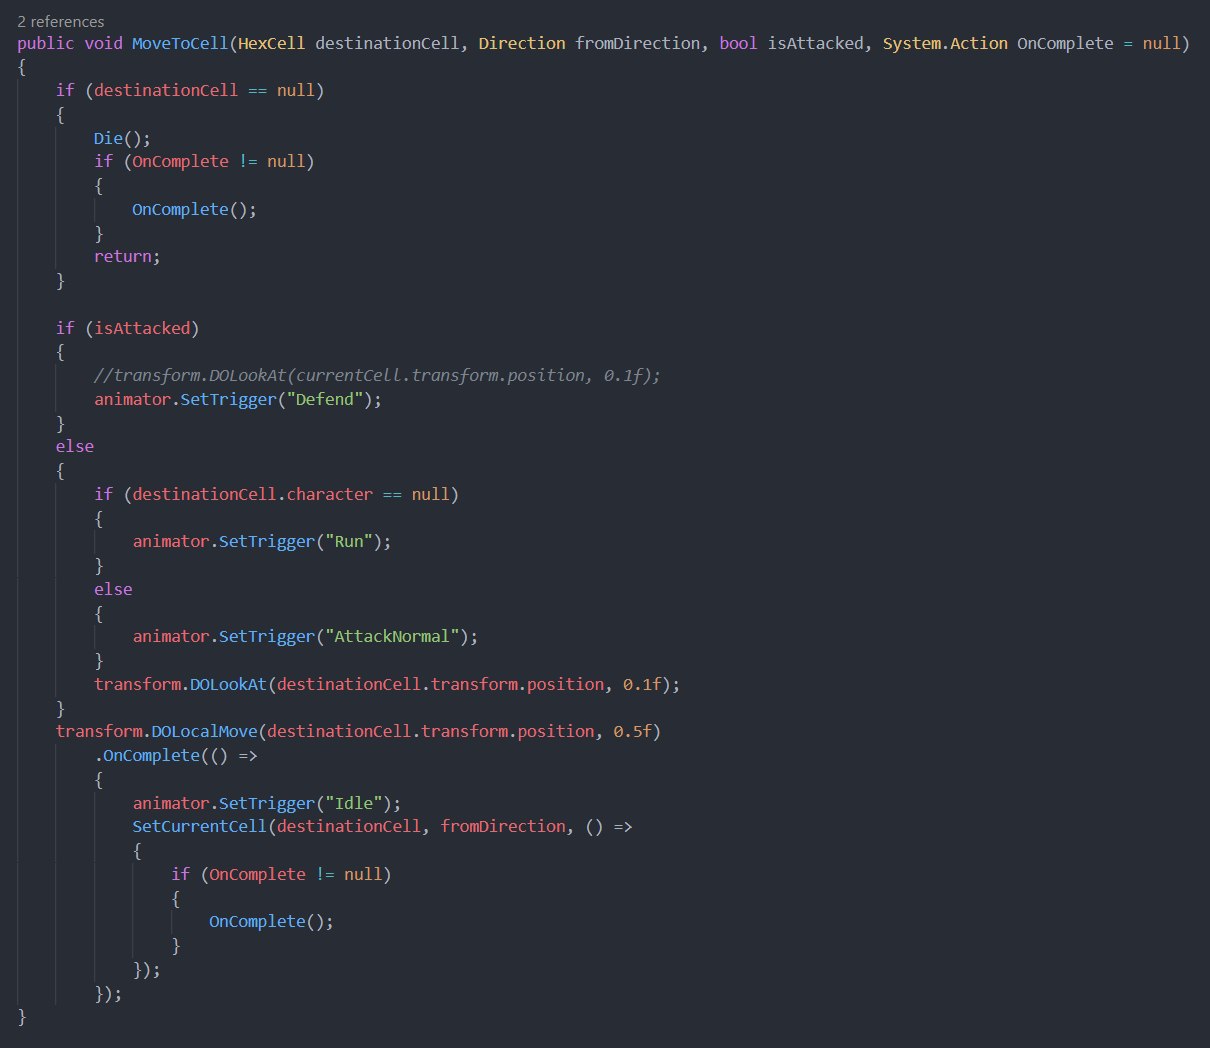
Task: Click the isAttacked parameter in the method signature
Action: (816, 43)
